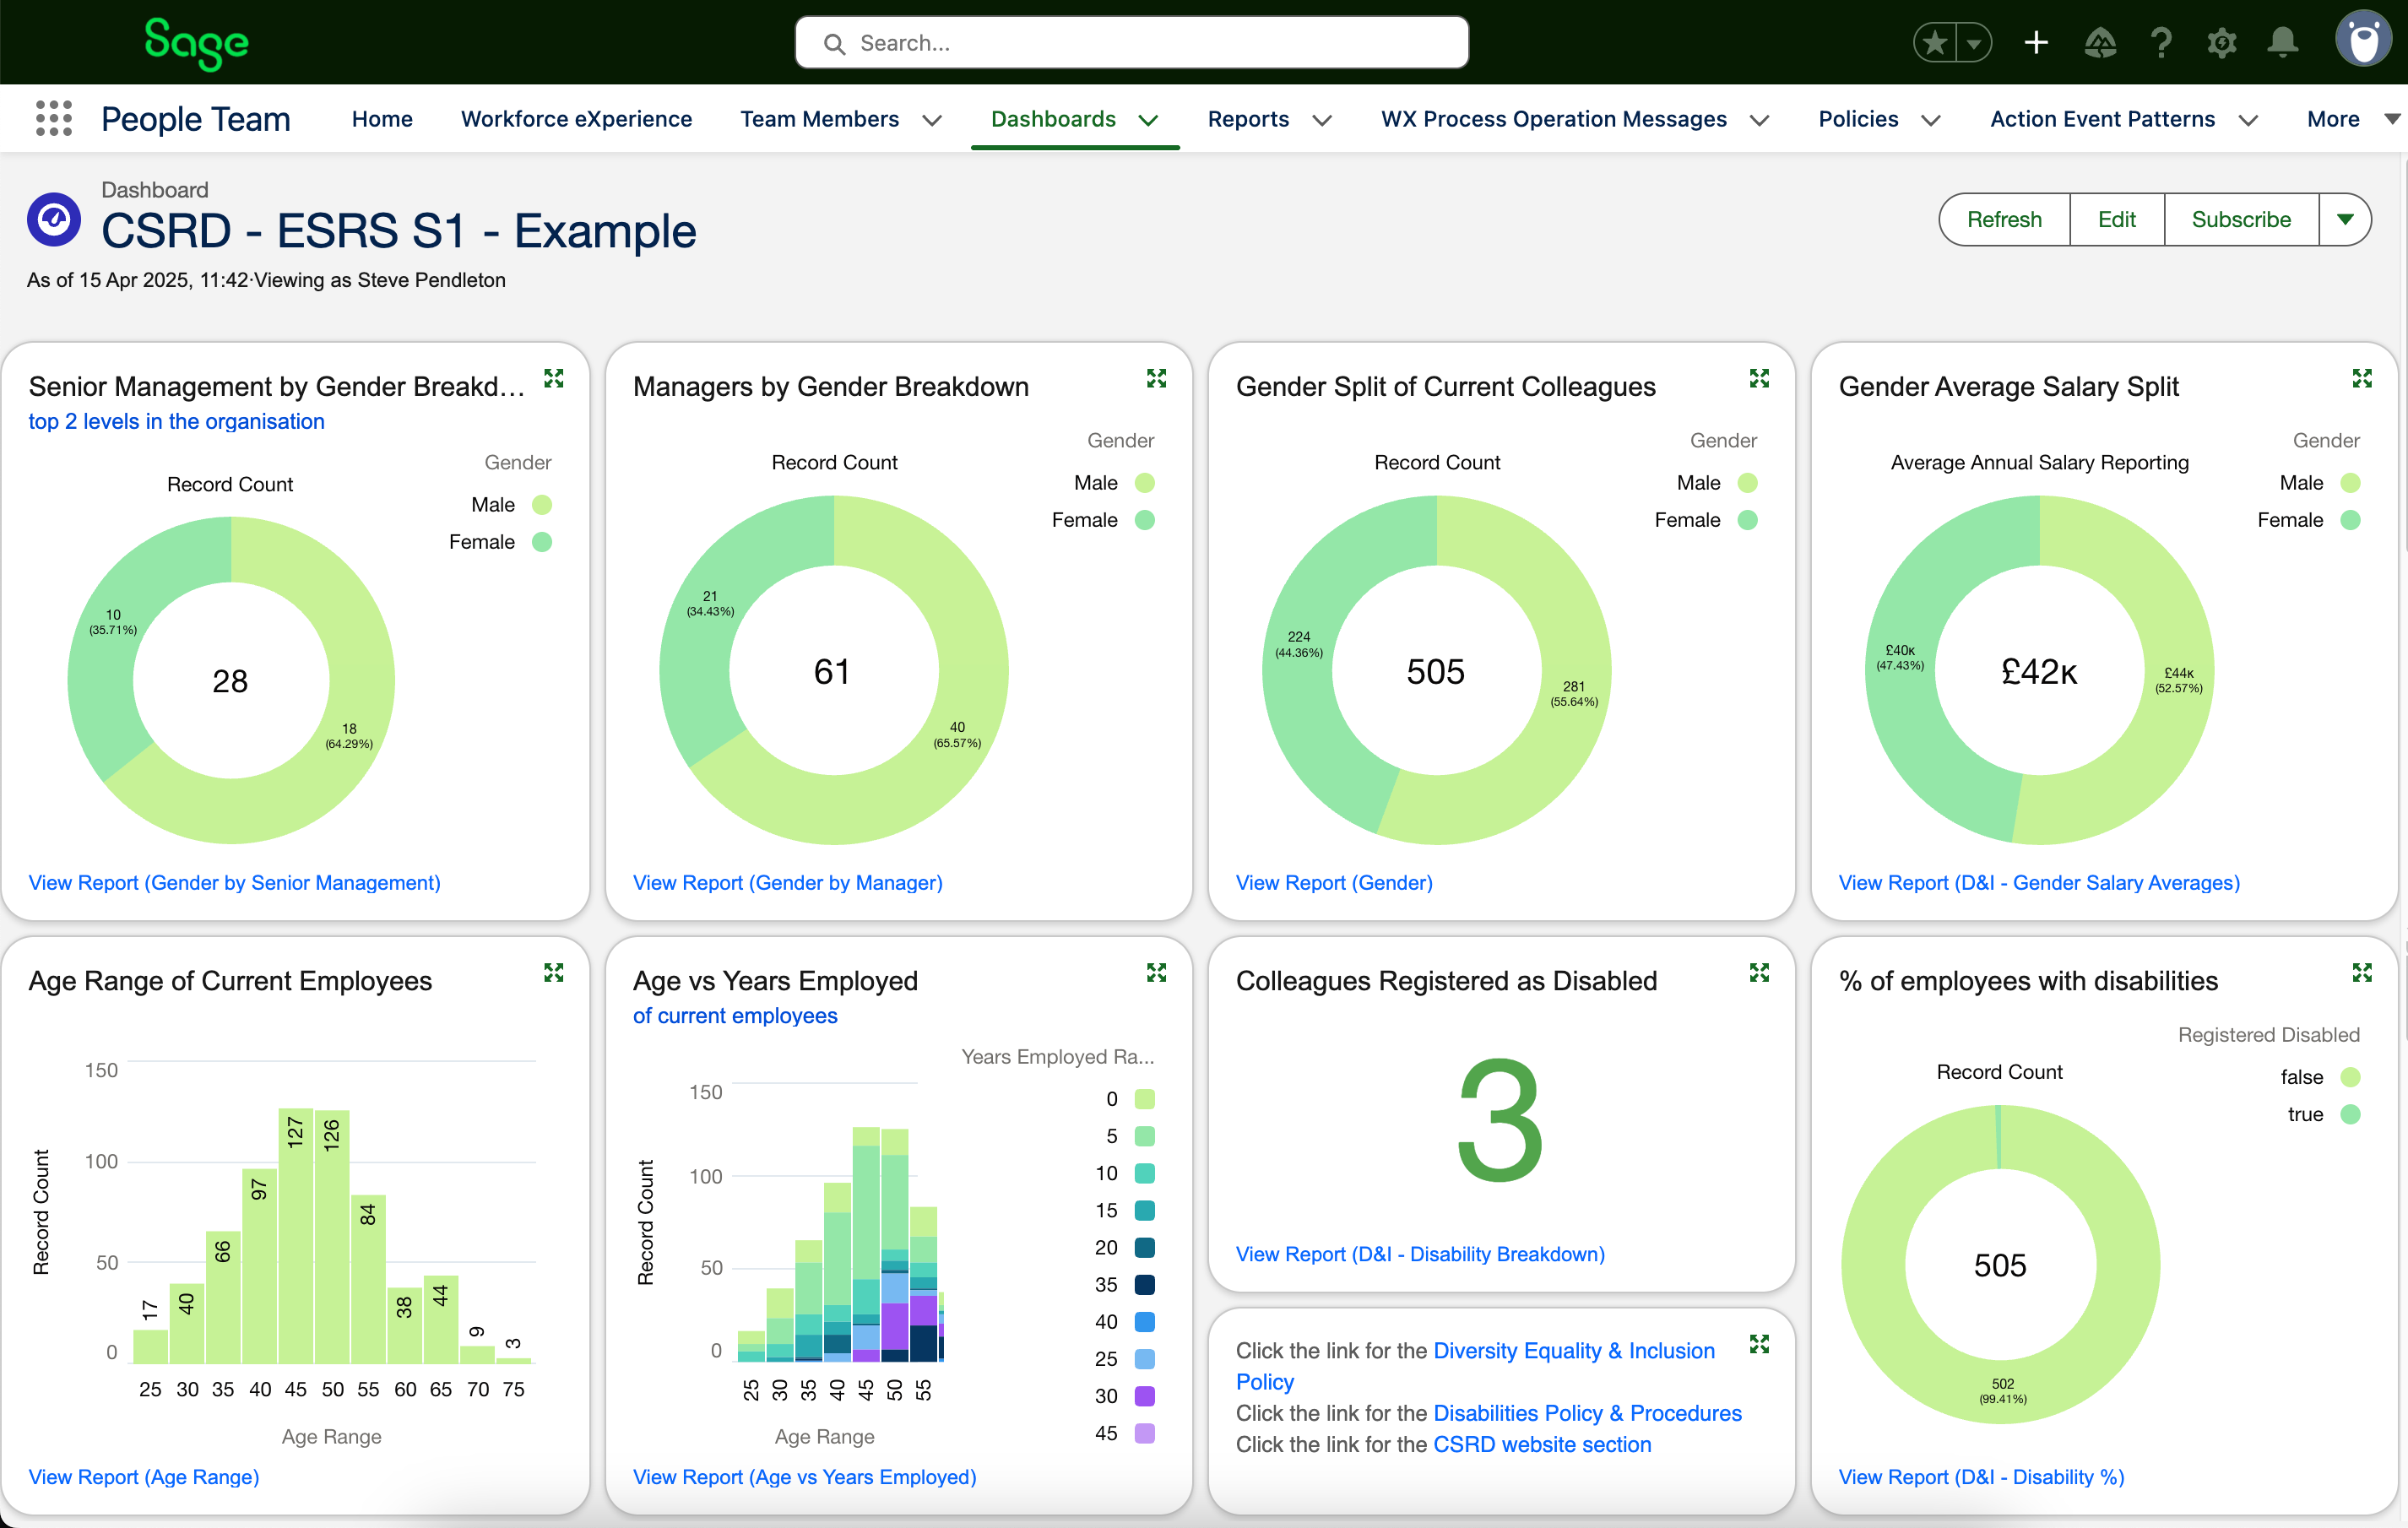Open the dashboard actions dropdown beside Subscribe
The width and height of the screenshot is (2408, 1528).
point(2345,219)
